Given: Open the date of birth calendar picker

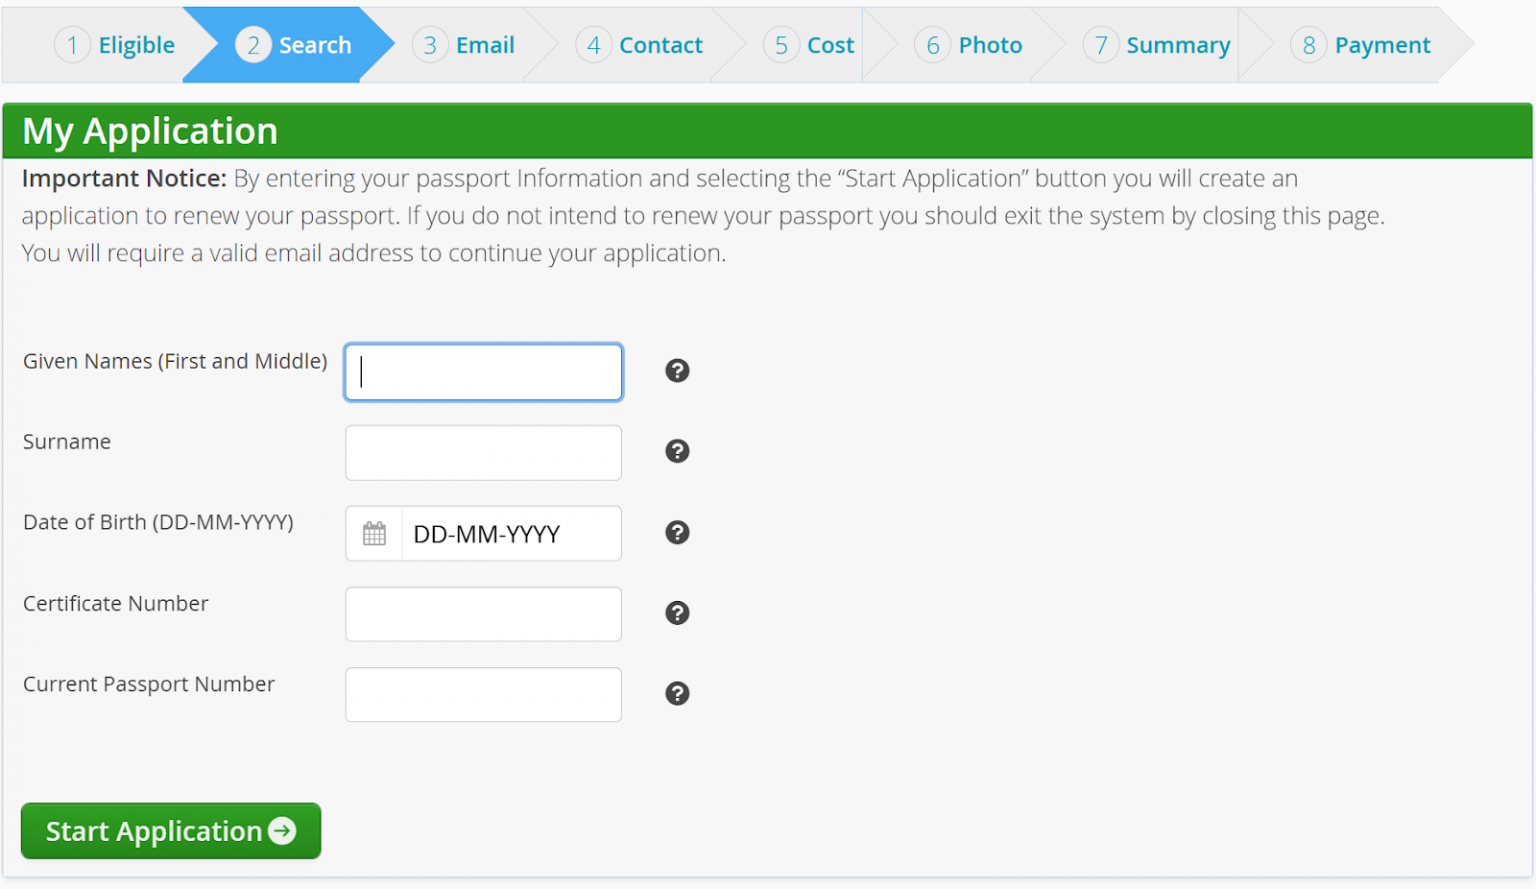Looking at the screenshot, I should point(374,534).
